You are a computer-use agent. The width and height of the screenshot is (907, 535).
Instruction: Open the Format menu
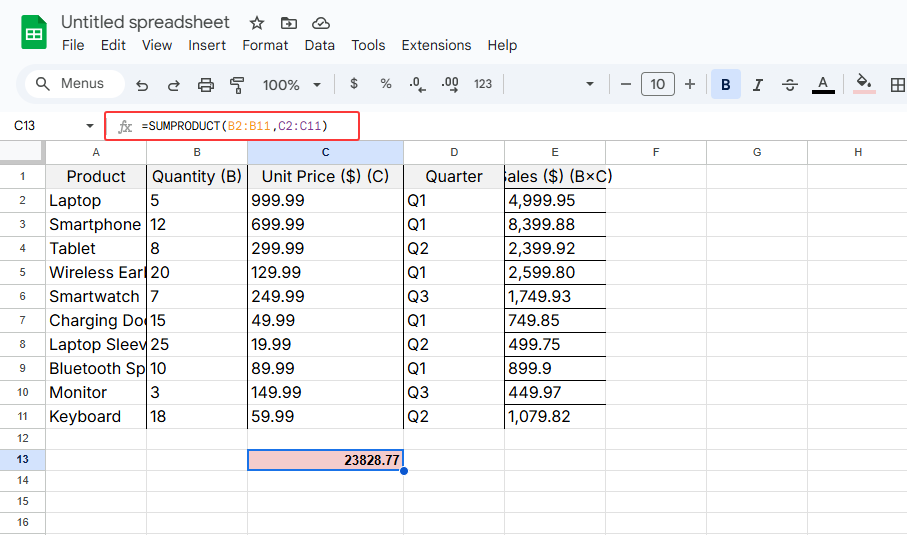[x=265, y=45]
